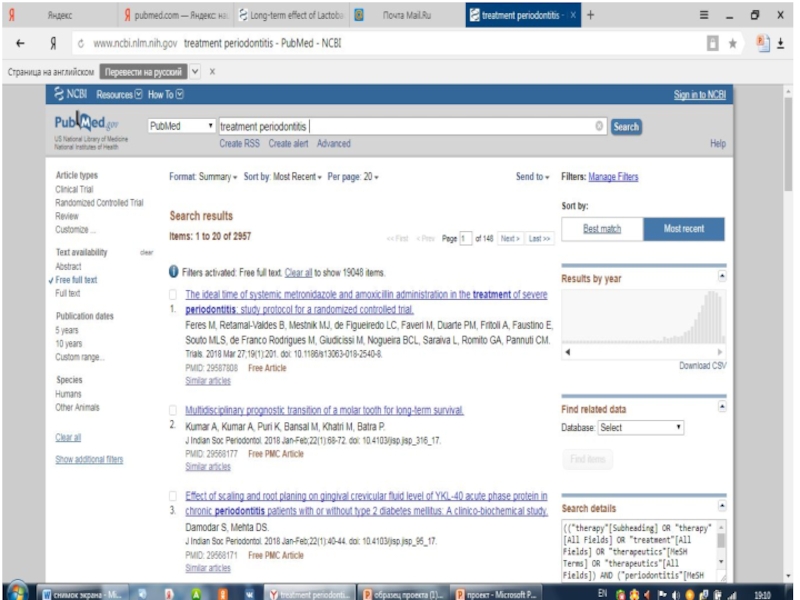This screenshot has height=600, width=800.
Task: Close the translation bar
Action: coord(212,72)
